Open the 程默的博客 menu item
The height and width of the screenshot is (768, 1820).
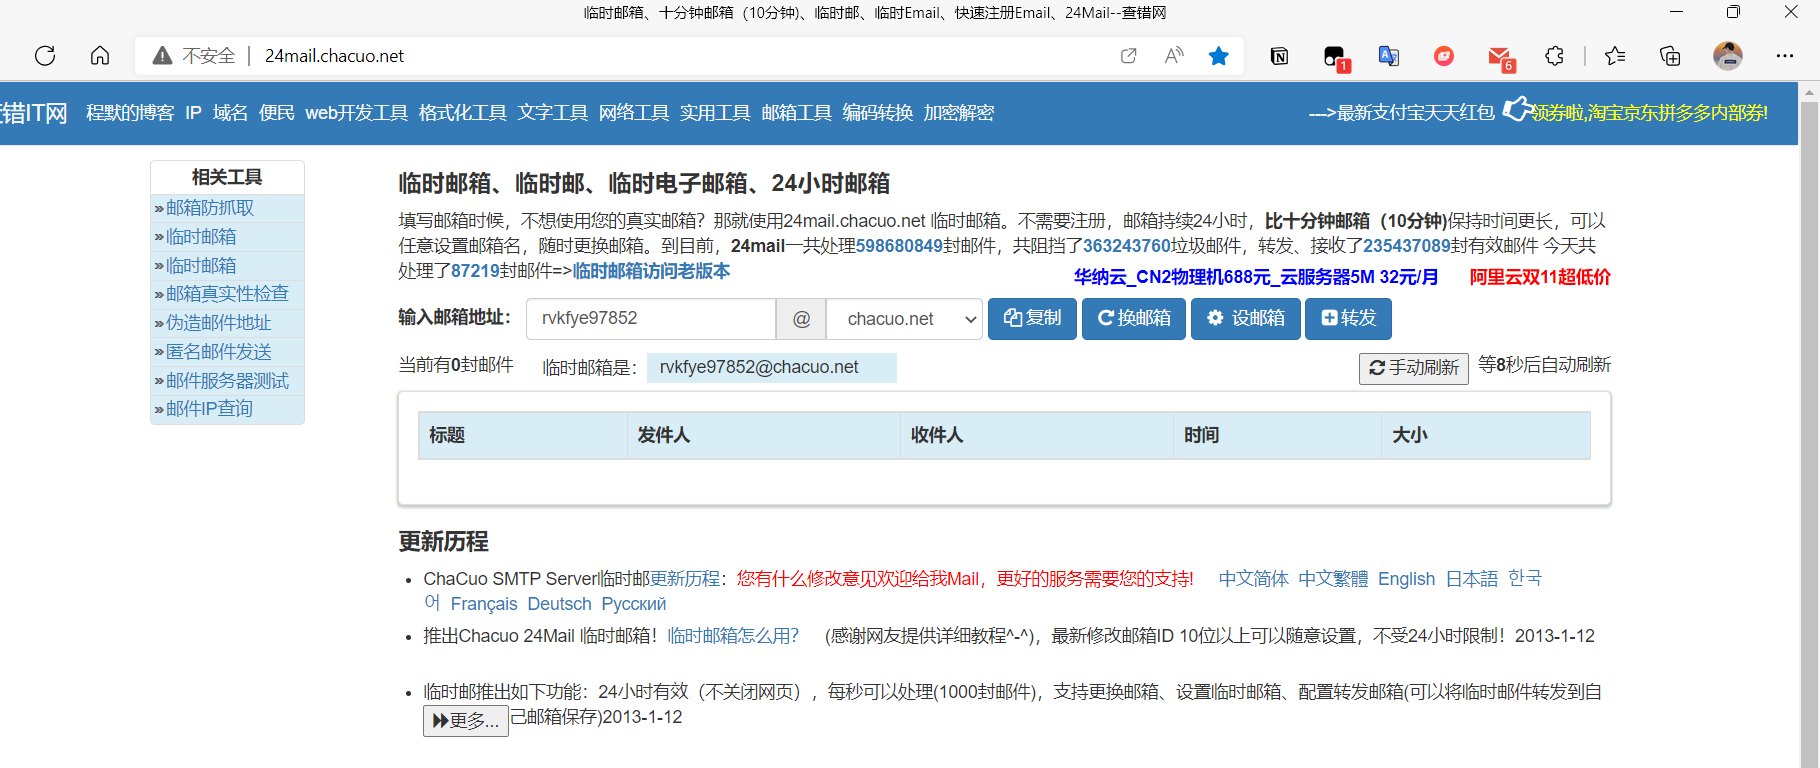tap(130, 113)
